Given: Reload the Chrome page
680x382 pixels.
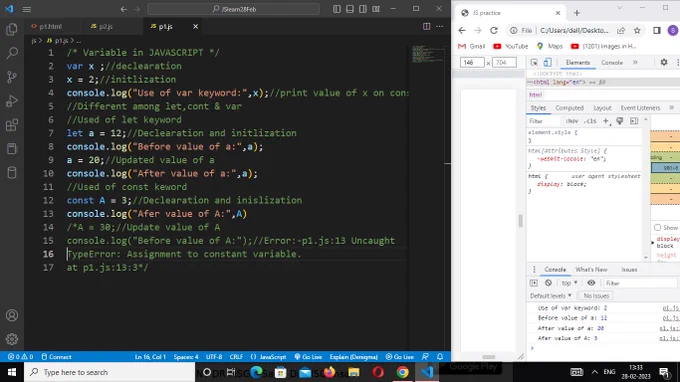Looking at the screenshot, I should (494, 30).
